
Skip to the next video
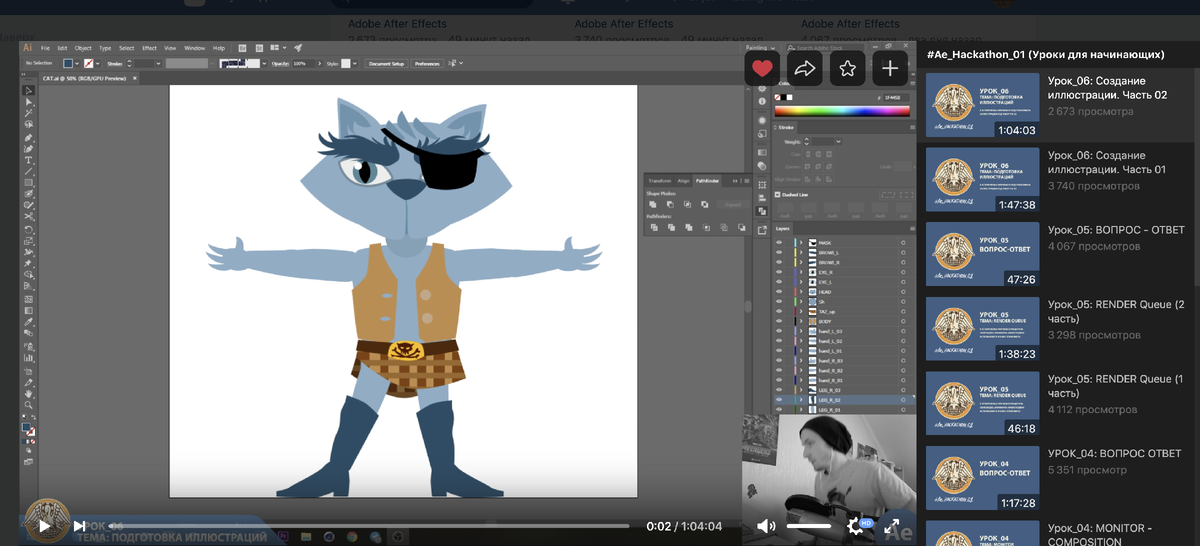pyautogui.click(x=78, y=525)
